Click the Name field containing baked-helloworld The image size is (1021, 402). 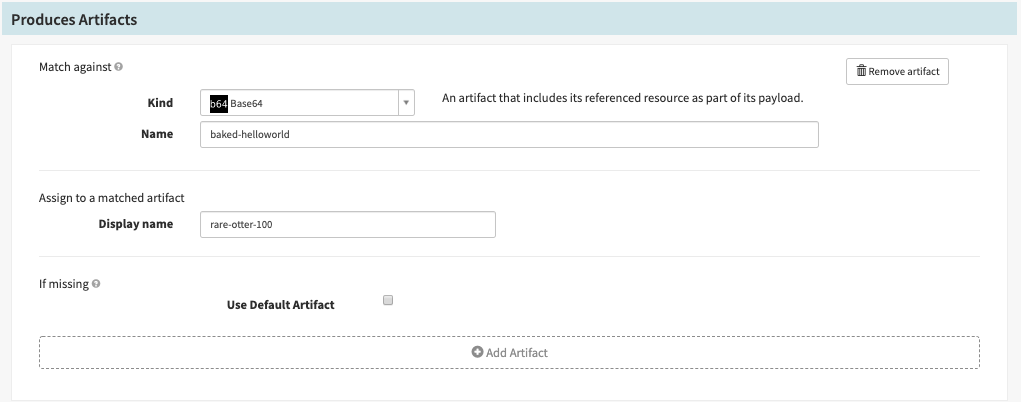[509, 135]
